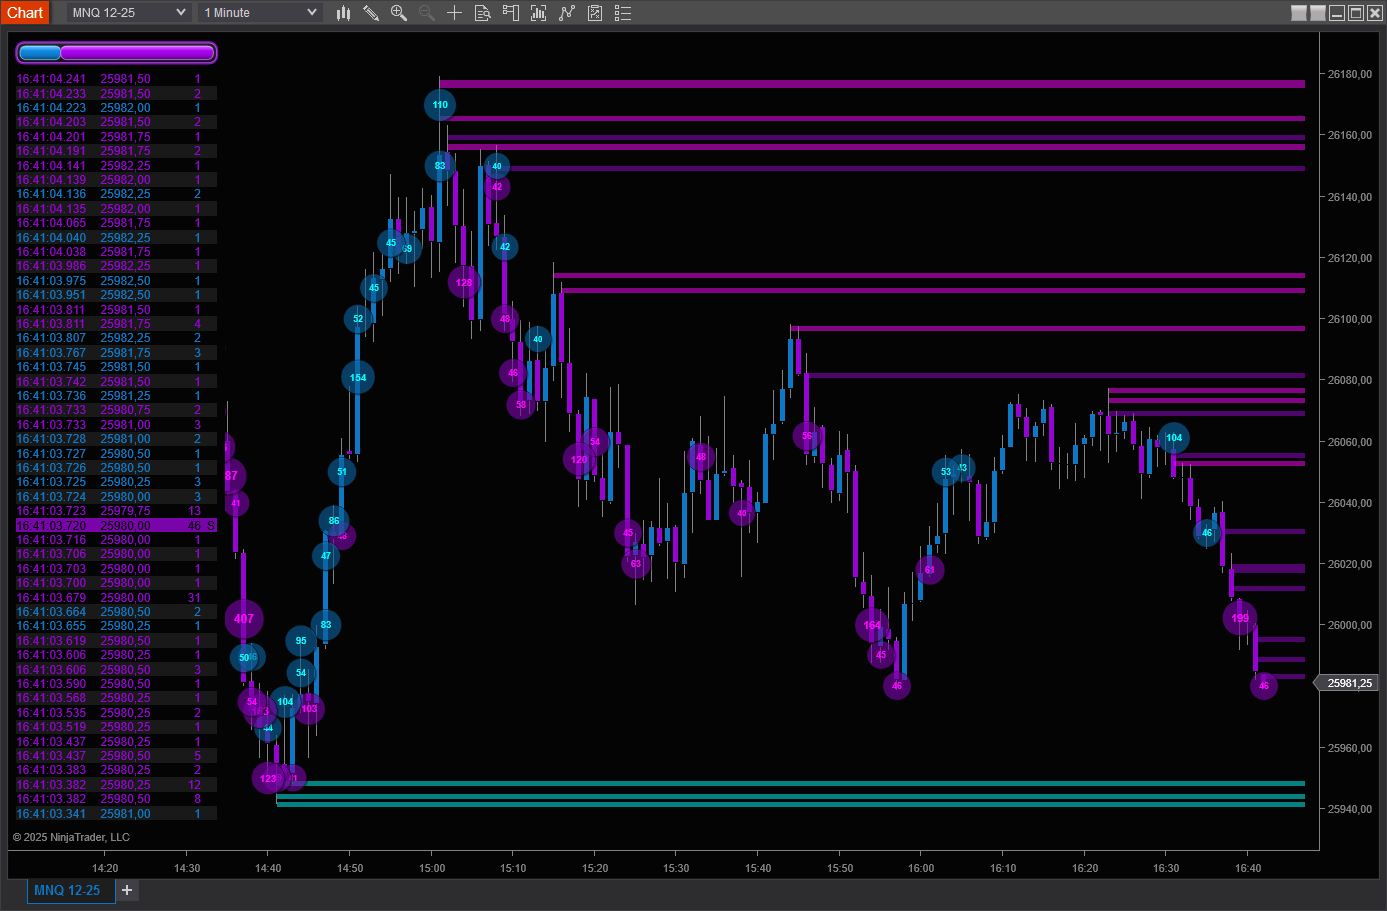The width and height of the screenshot is (1387, 911).
Task: Select the MNQ 12-25 tab at bottom
Action: [67, 890]
